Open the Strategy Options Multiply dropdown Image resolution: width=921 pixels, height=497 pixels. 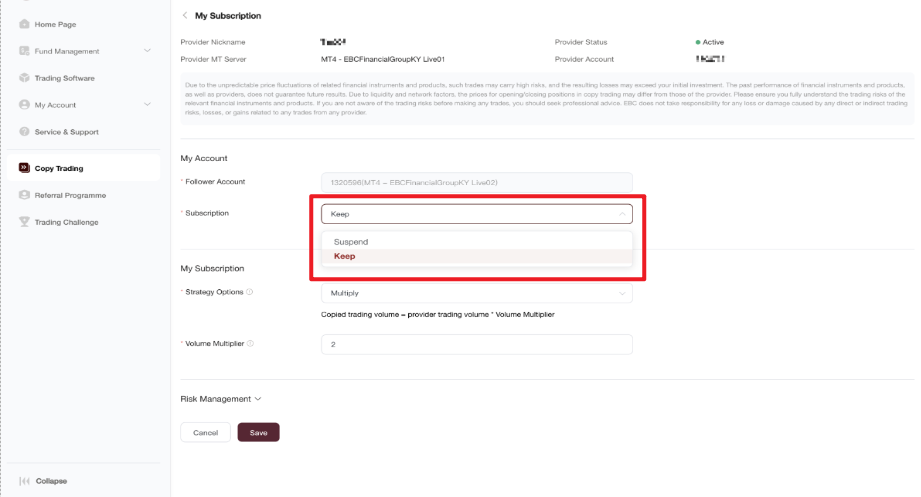[x=476, y=293]
